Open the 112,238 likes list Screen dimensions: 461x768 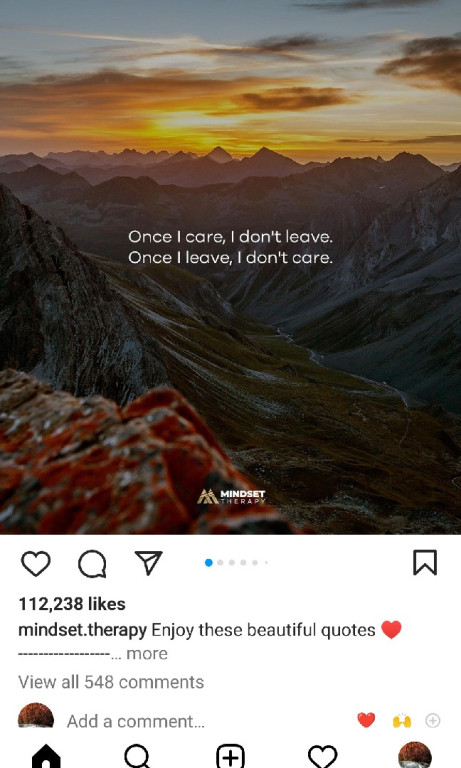point(72,604)
